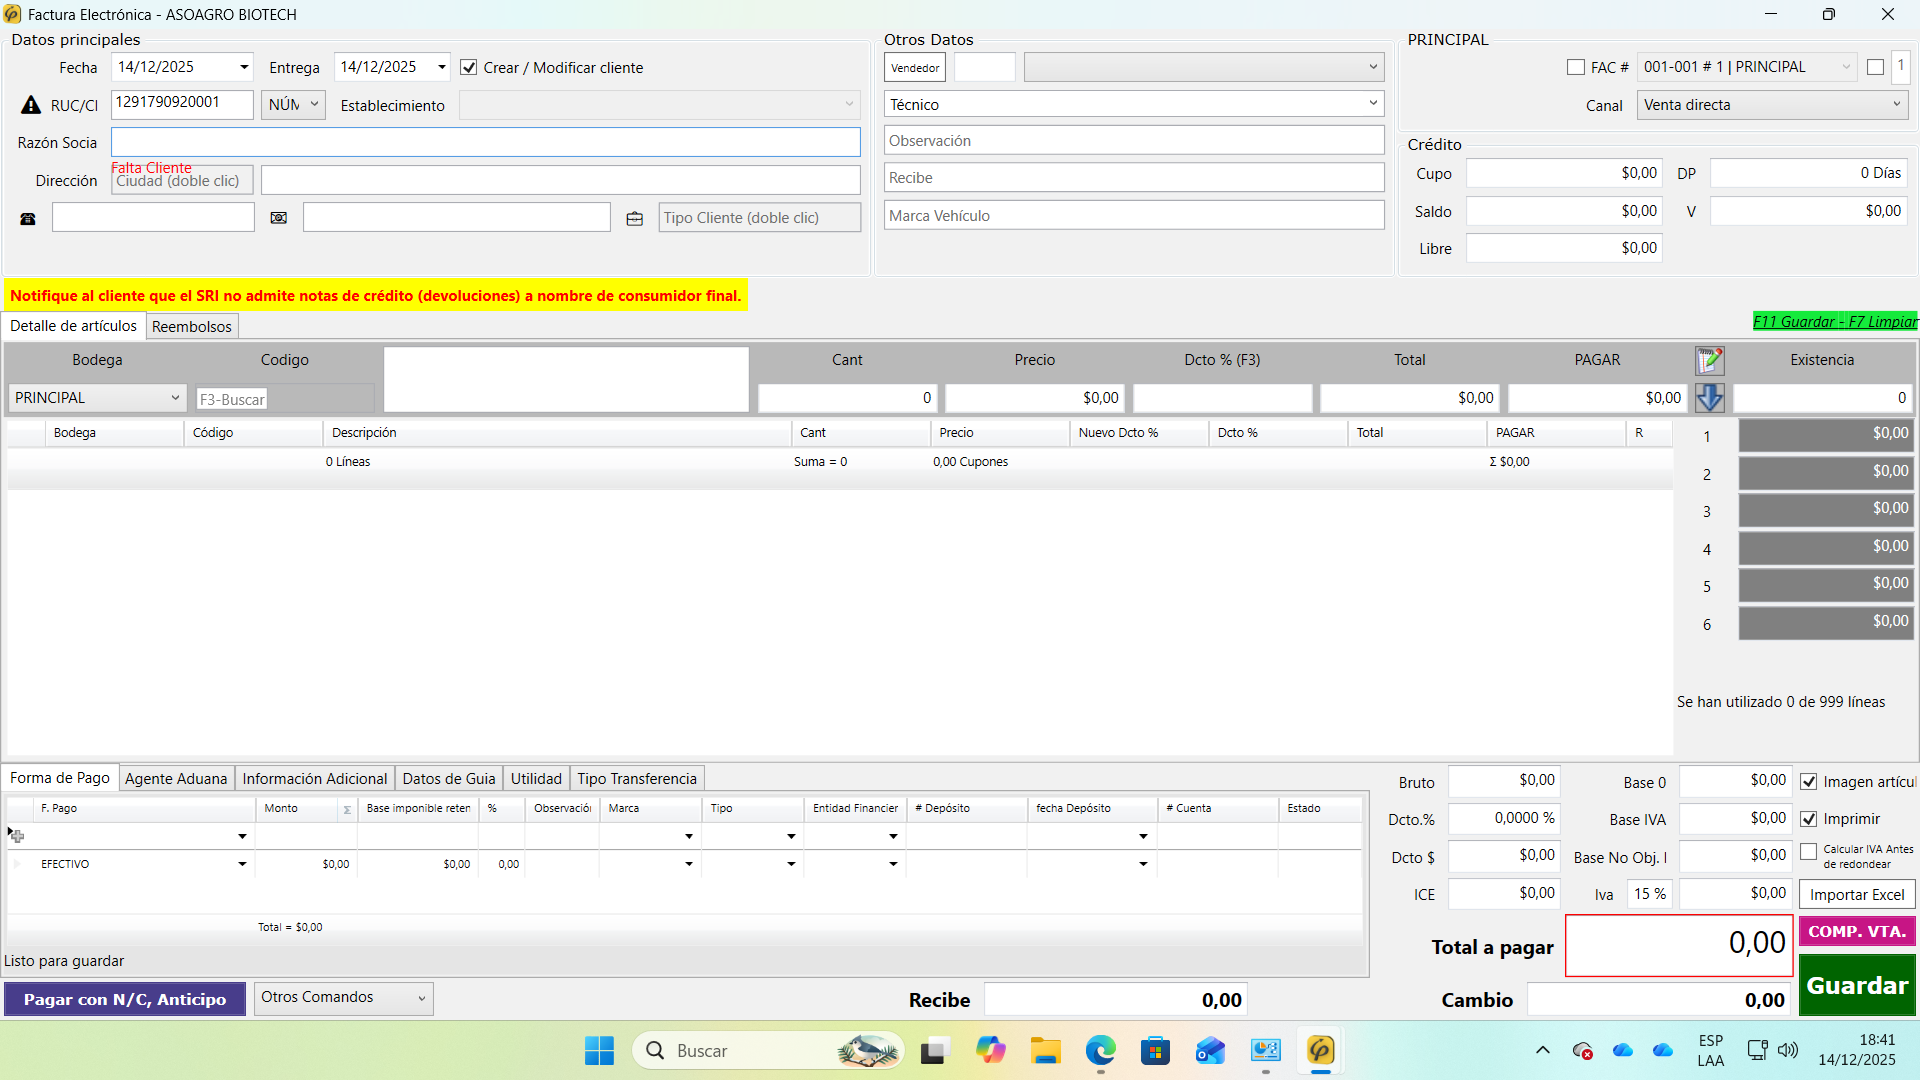1920x1080 pixels.
Task: Toggle the FAC # checkbox
Action: 1576,68
